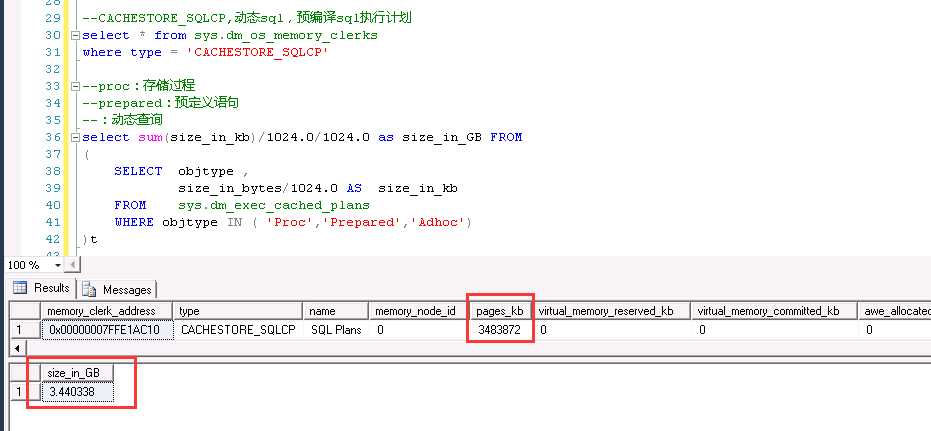Viewport: 931px width, 431px height.
Task: Select the value 3.440338
Action: click(x=77, y=392)
